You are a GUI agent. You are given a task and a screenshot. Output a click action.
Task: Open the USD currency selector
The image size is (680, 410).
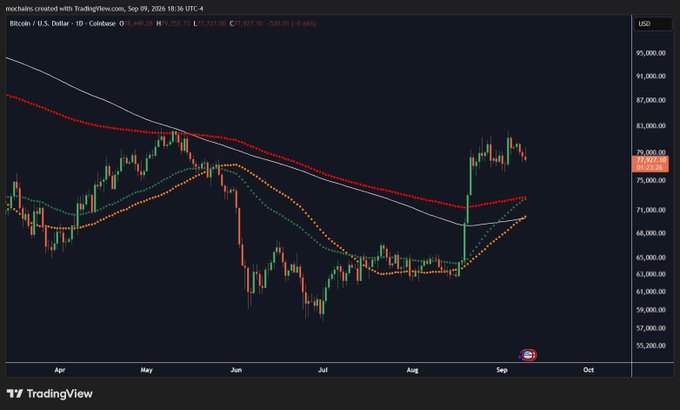click(x=653, y=24)
